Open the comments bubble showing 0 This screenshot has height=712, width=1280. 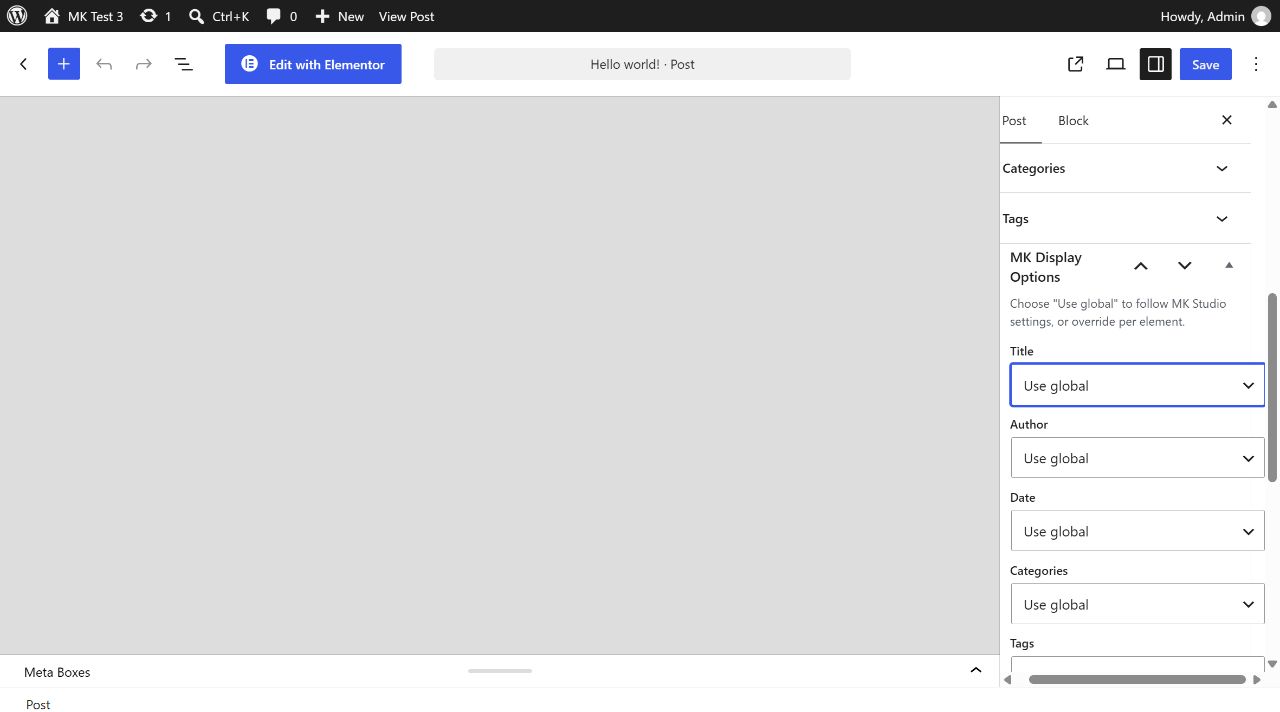282,16
